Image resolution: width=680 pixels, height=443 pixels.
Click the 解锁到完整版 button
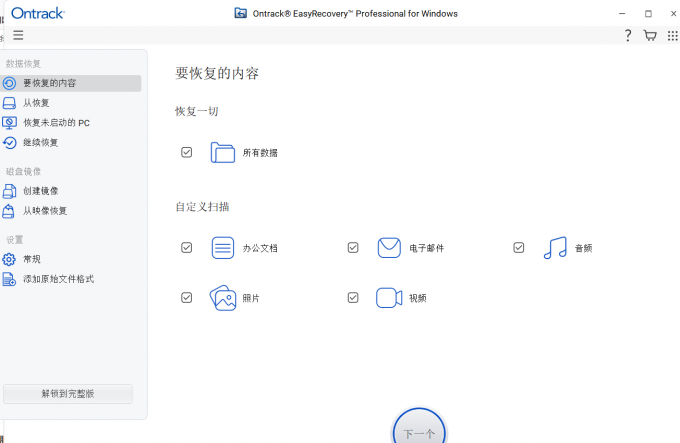[68, 394]
